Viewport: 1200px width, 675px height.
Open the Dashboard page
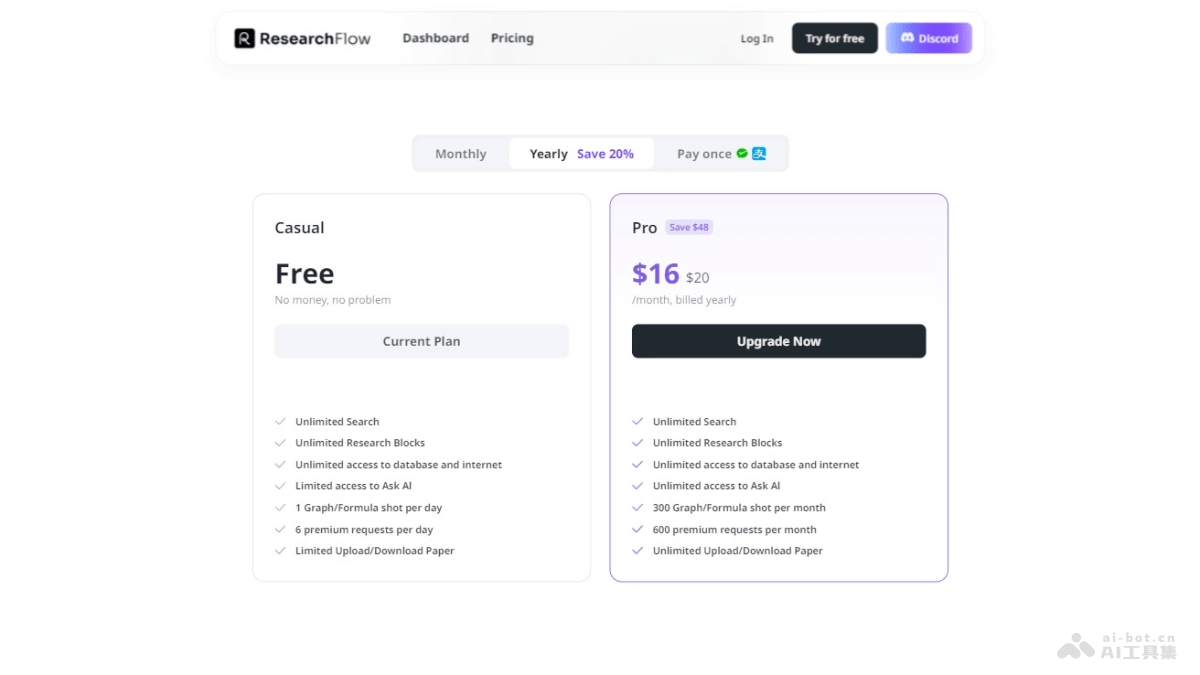(x=435, y=38)
